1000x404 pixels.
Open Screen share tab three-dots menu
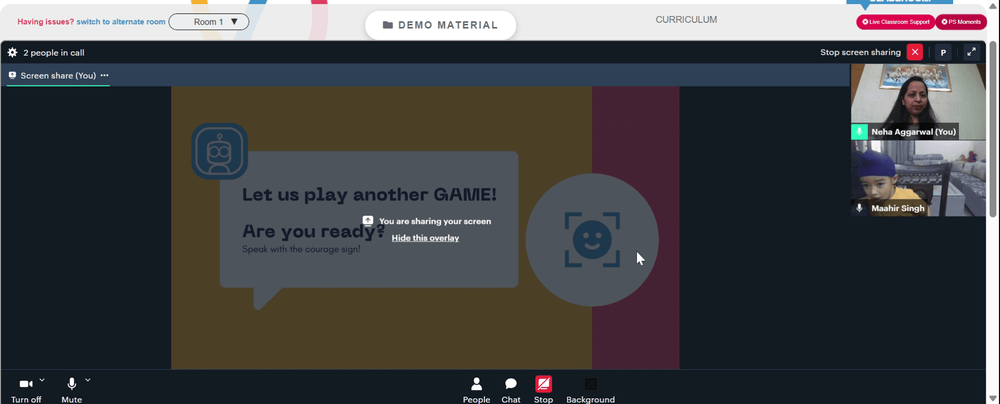(105, 75)
